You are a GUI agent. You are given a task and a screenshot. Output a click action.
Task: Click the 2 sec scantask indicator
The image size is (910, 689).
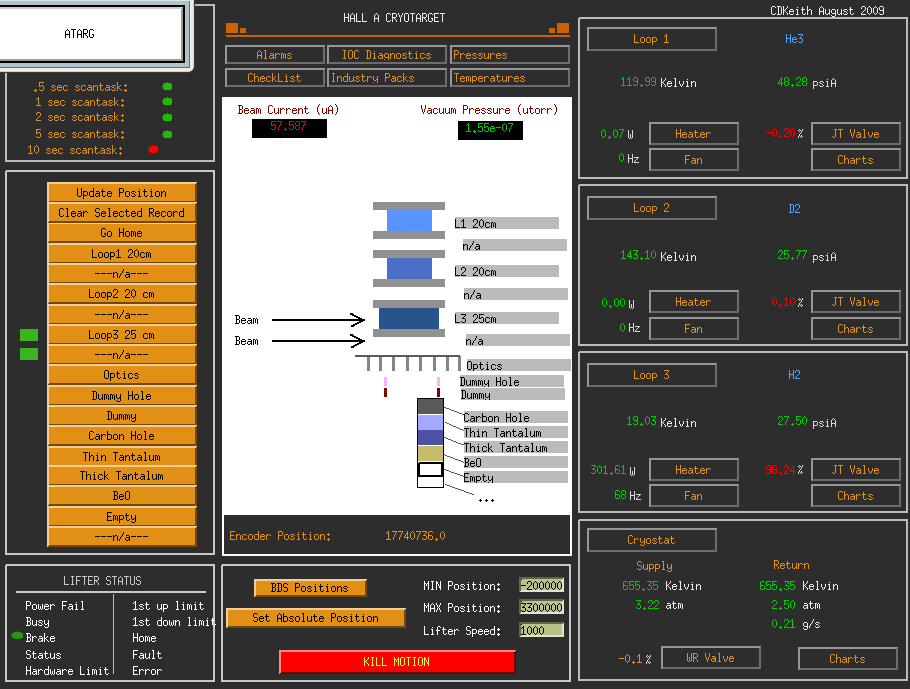coord(168,117)
